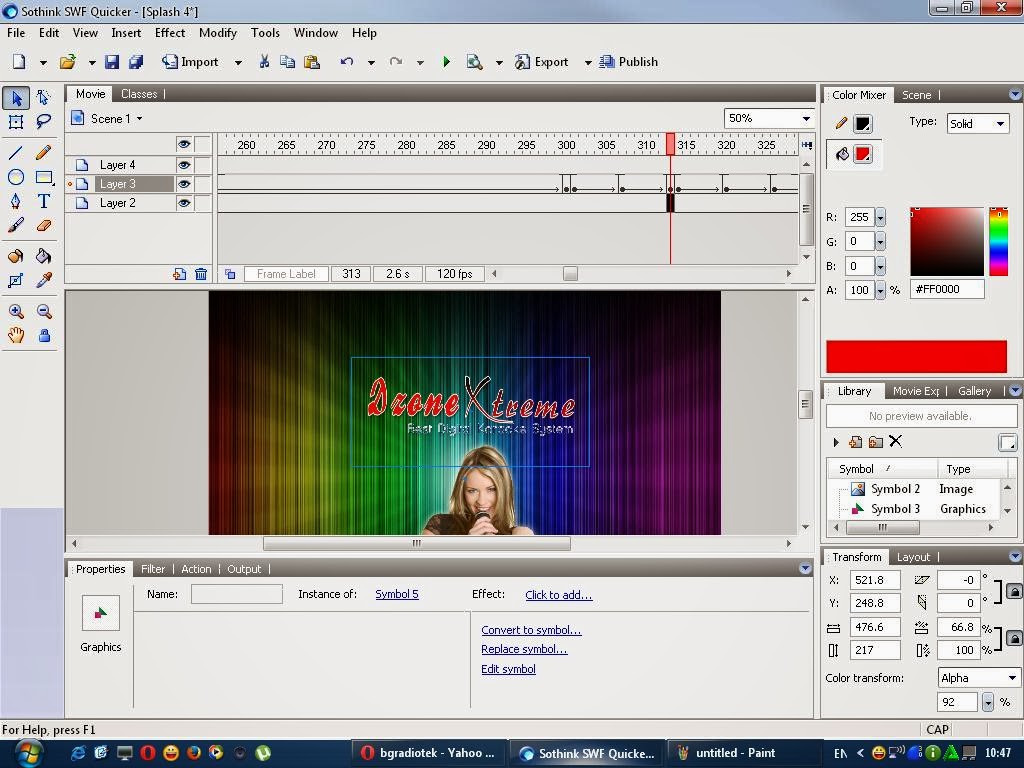Click the black stroke color swatch
This screenshot has height=768, width=1024.
click(863, 123)
